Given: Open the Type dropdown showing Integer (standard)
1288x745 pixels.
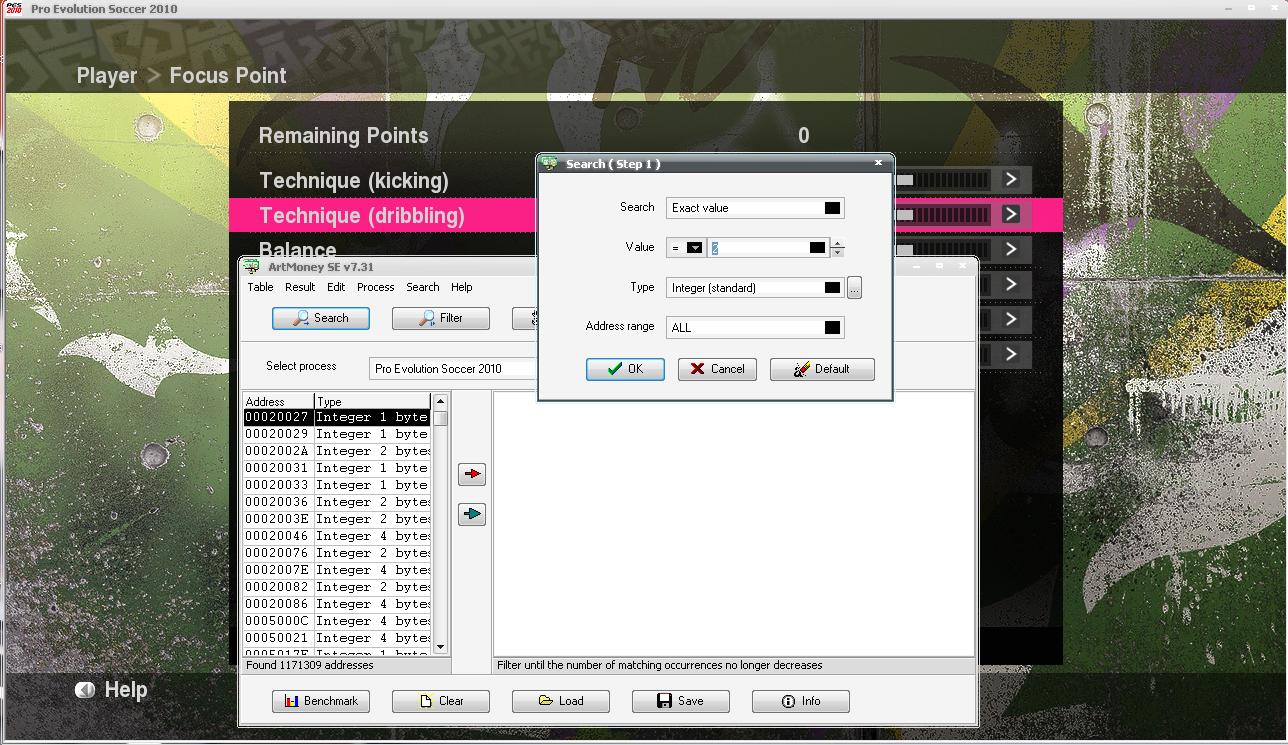Looking at the screenshot, I should coord(832,288).
